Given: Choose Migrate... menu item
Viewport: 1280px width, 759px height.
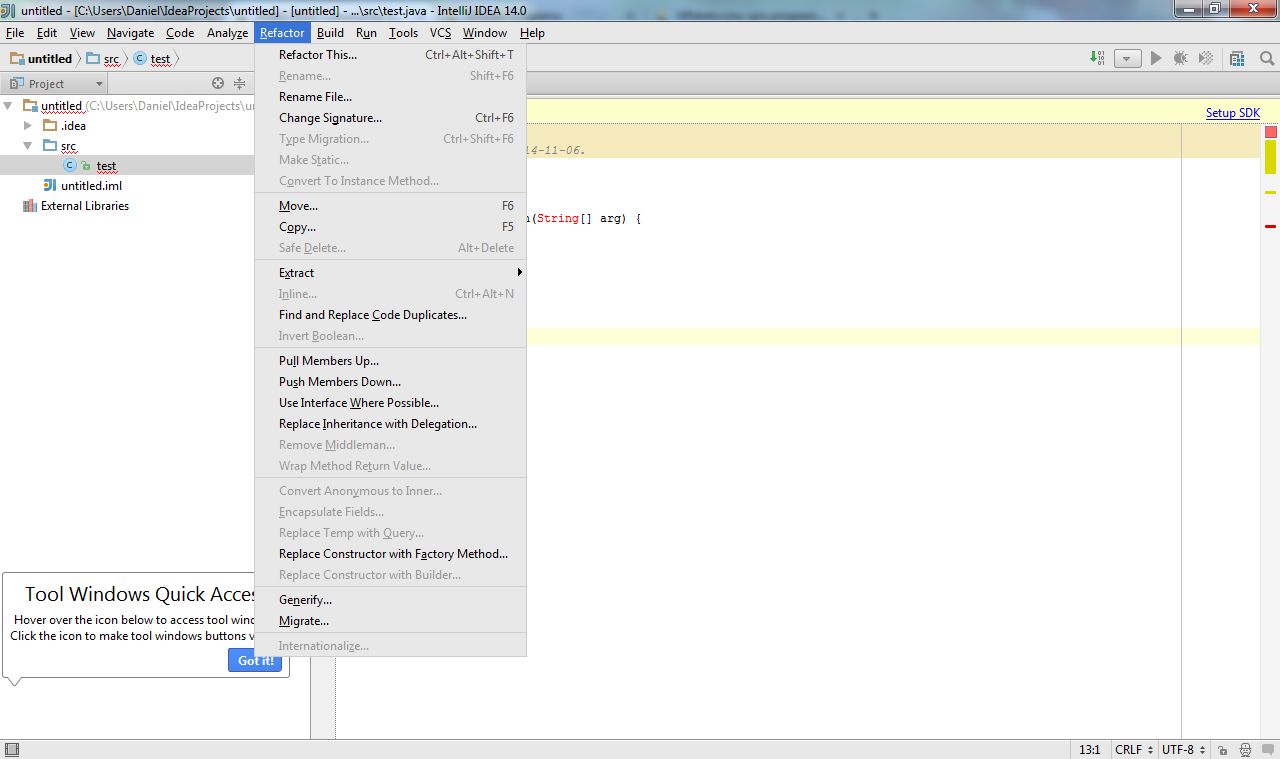Looking at the screenshot, I should coord(391,621).
